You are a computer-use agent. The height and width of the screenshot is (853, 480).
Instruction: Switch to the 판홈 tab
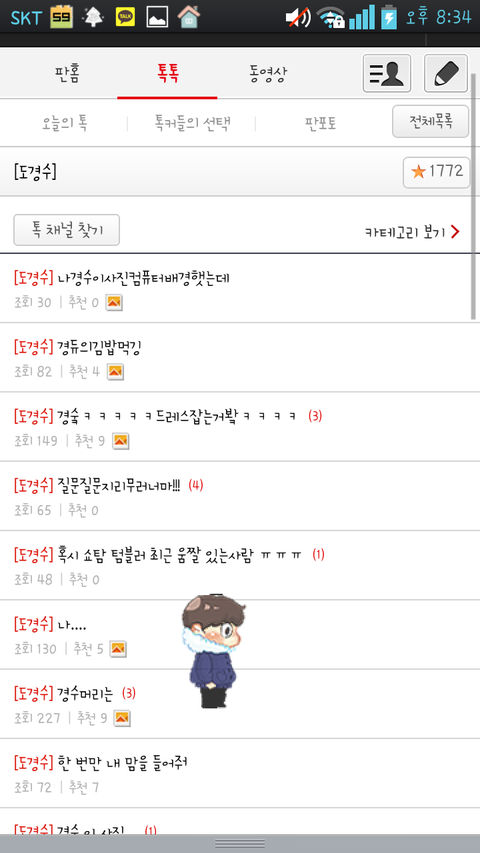[x=67, y=73]
